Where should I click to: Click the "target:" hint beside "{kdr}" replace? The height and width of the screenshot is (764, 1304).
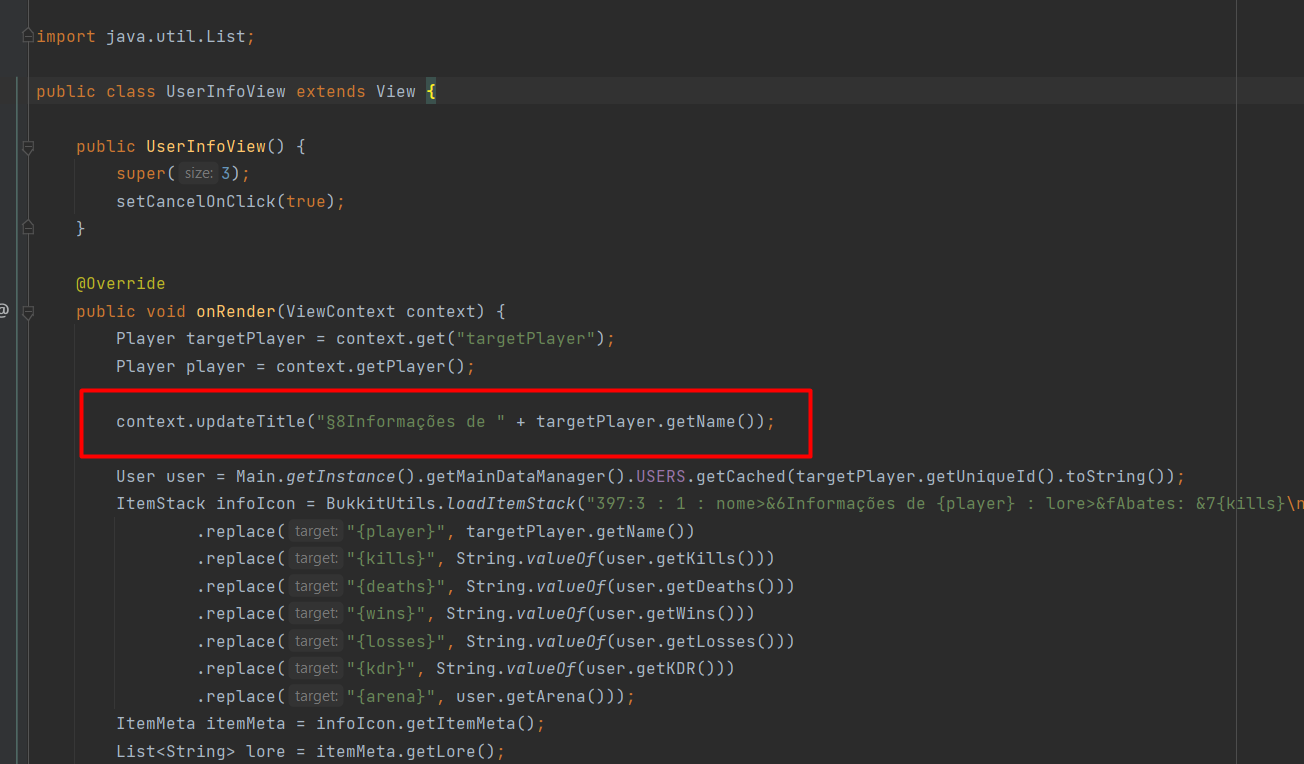315,668
